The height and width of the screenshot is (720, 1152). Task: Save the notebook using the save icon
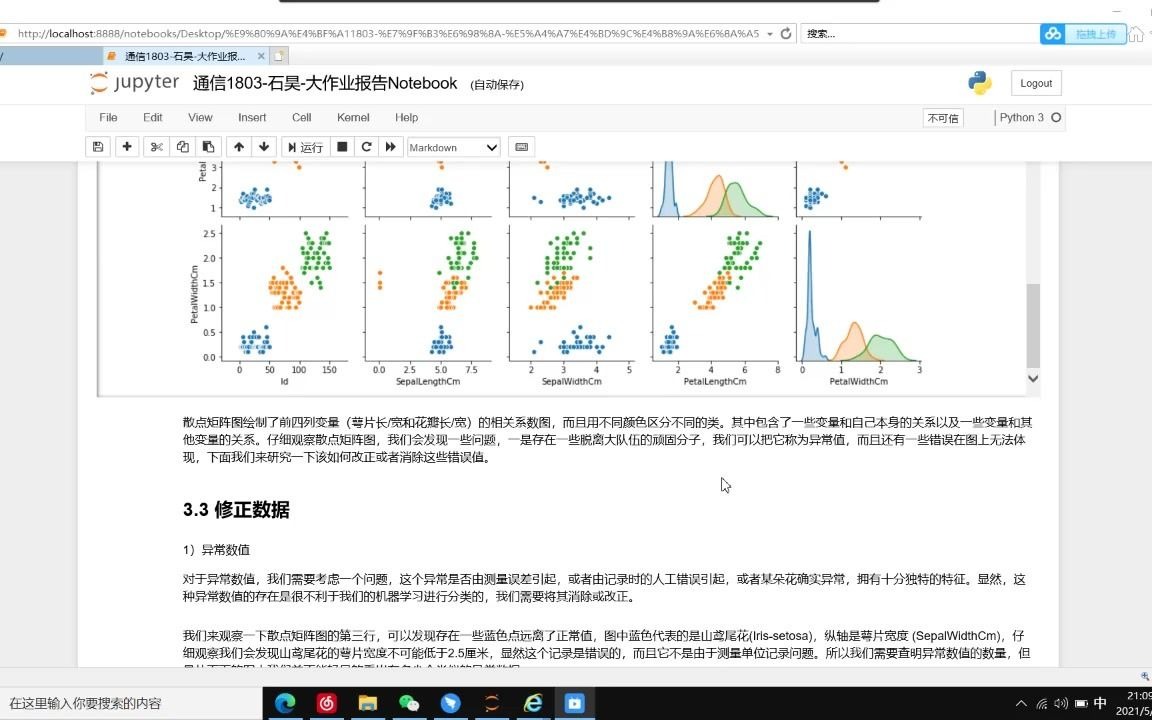tap(95, 147)
